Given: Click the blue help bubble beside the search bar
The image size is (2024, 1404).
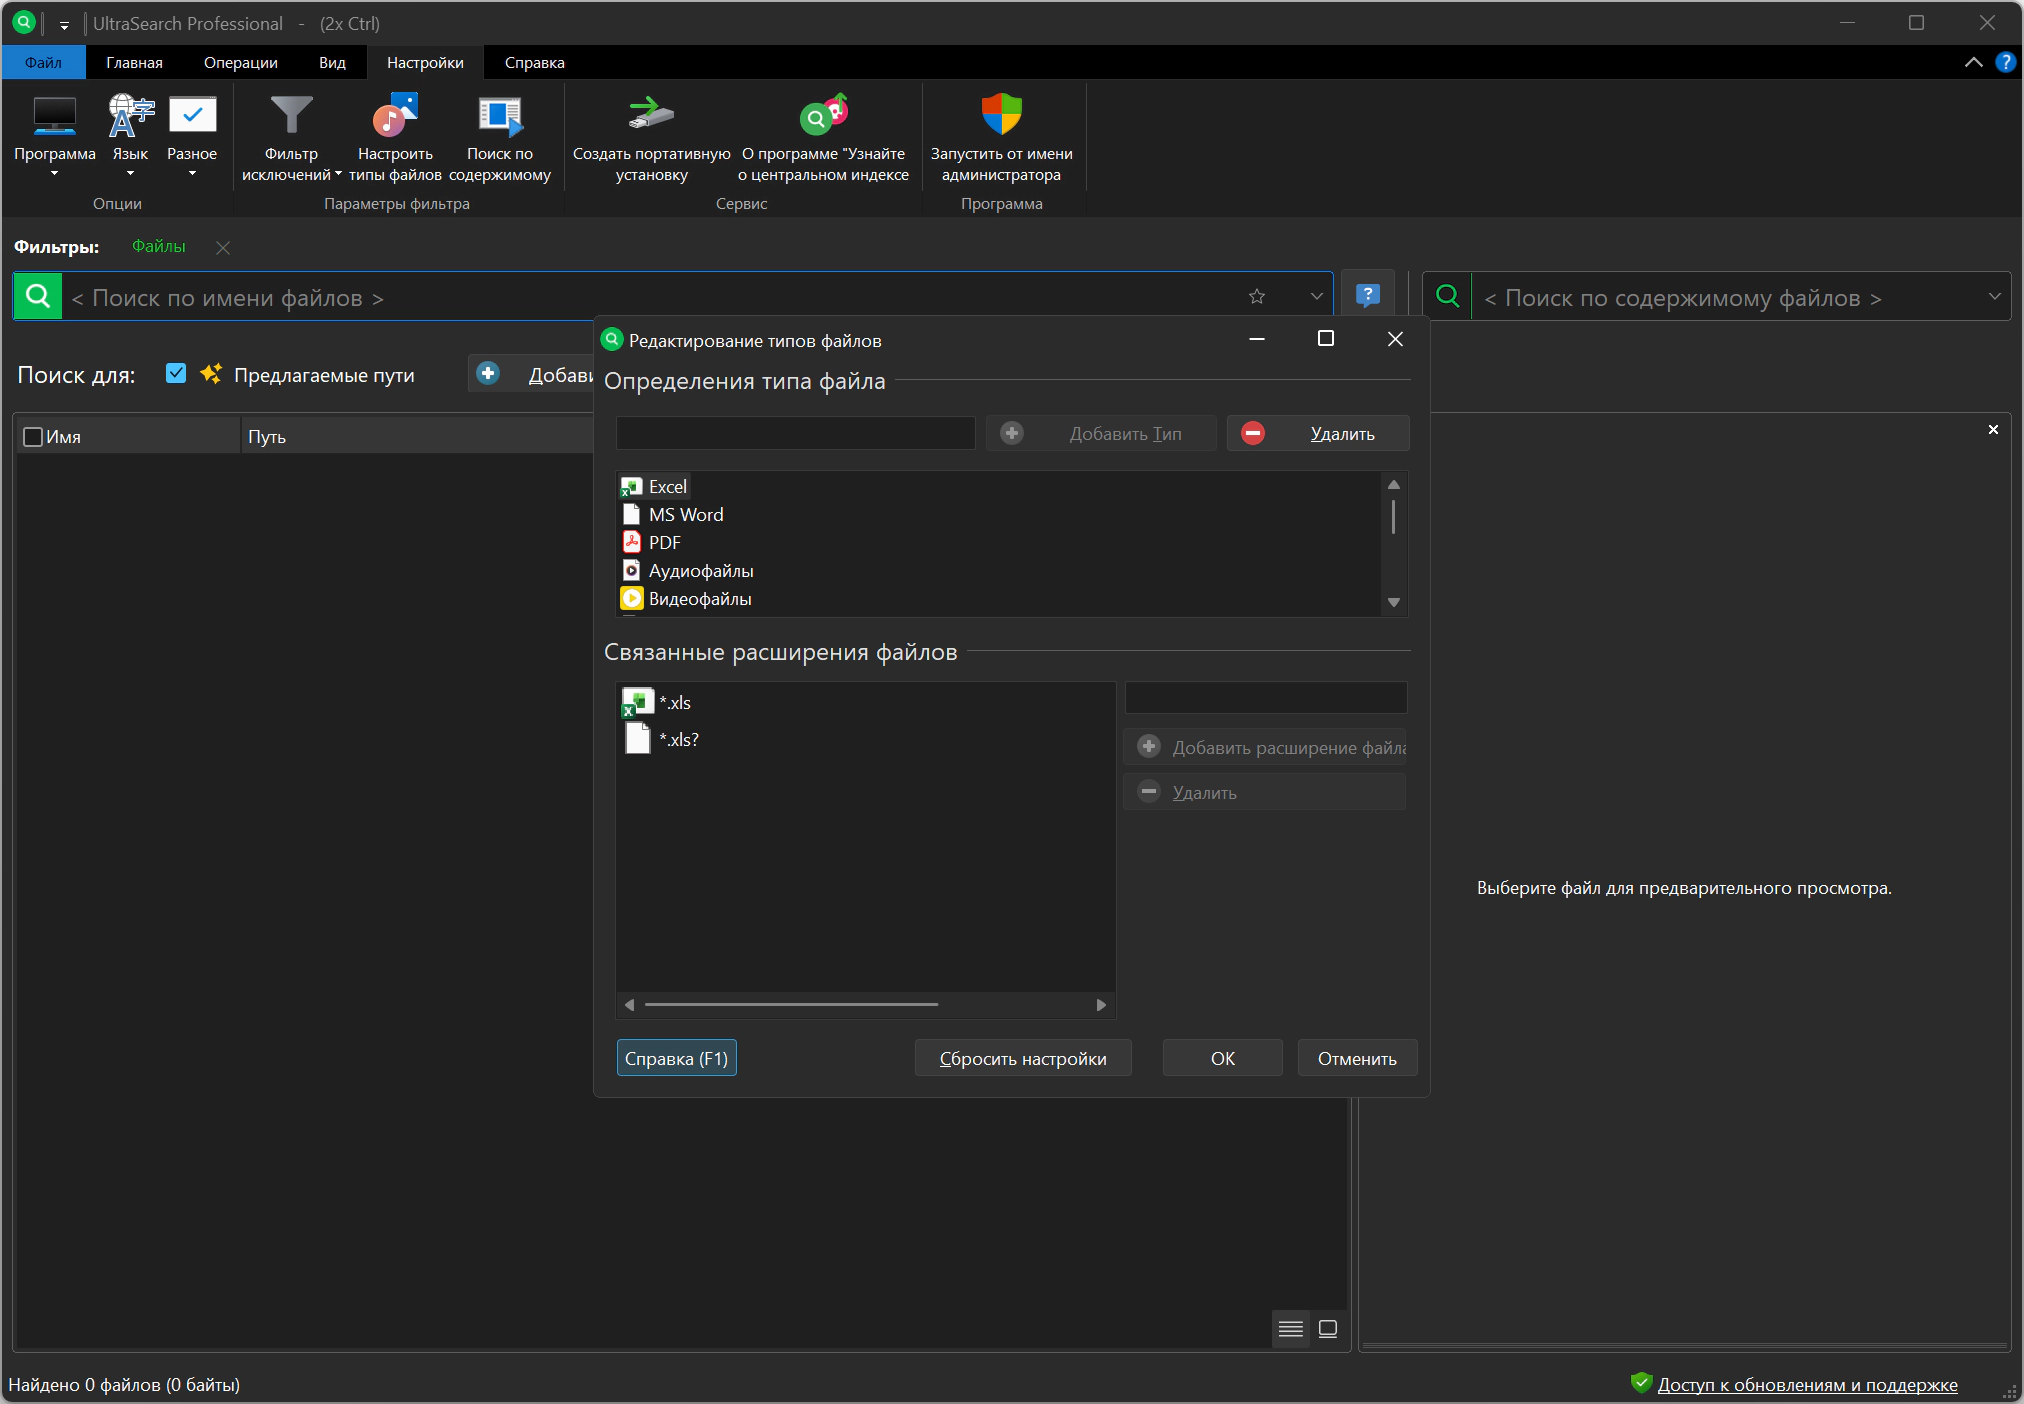Looking at the screenshot, I should click(x=1367, y=296).
